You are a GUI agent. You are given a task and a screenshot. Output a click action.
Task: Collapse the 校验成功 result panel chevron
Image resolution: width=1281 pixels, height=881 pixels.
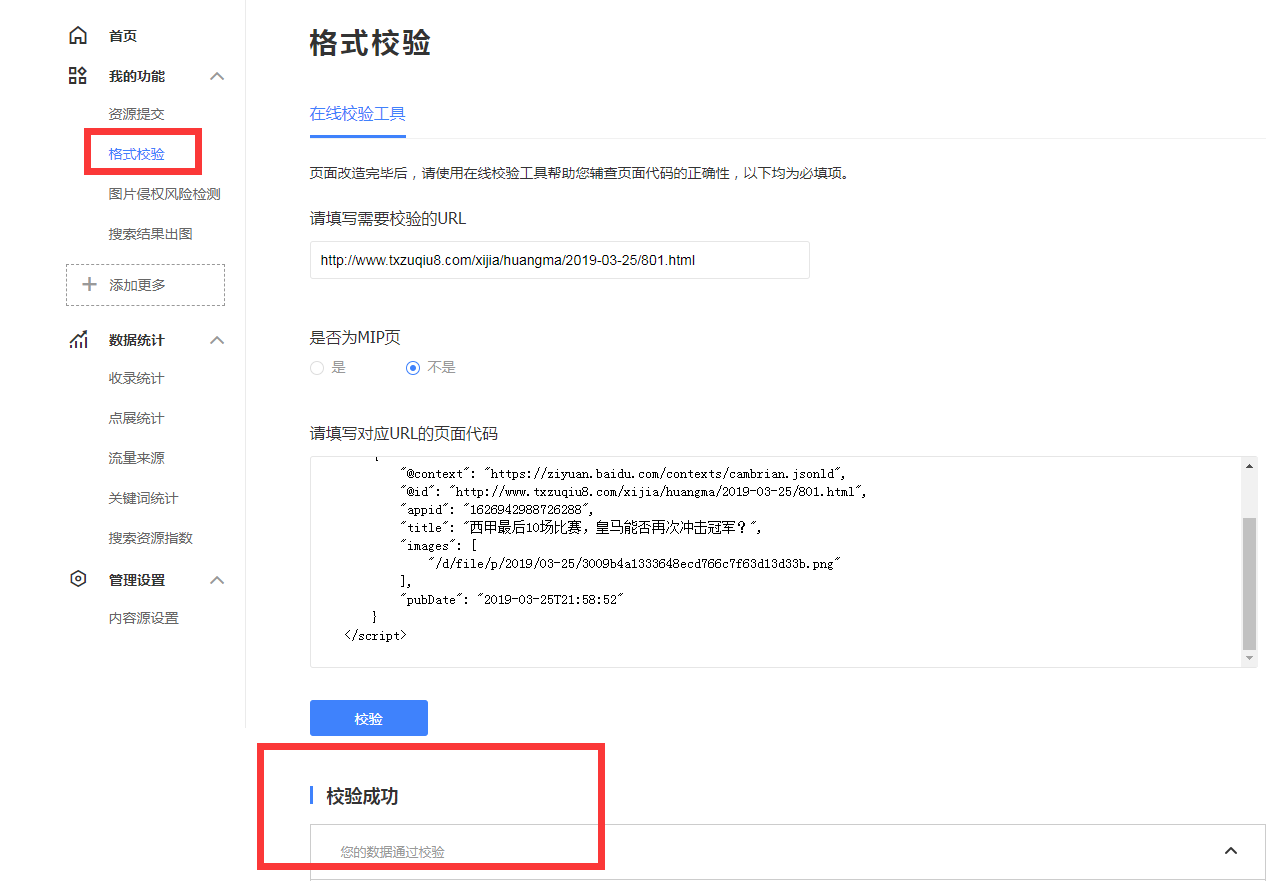[x=1231, y=851]
